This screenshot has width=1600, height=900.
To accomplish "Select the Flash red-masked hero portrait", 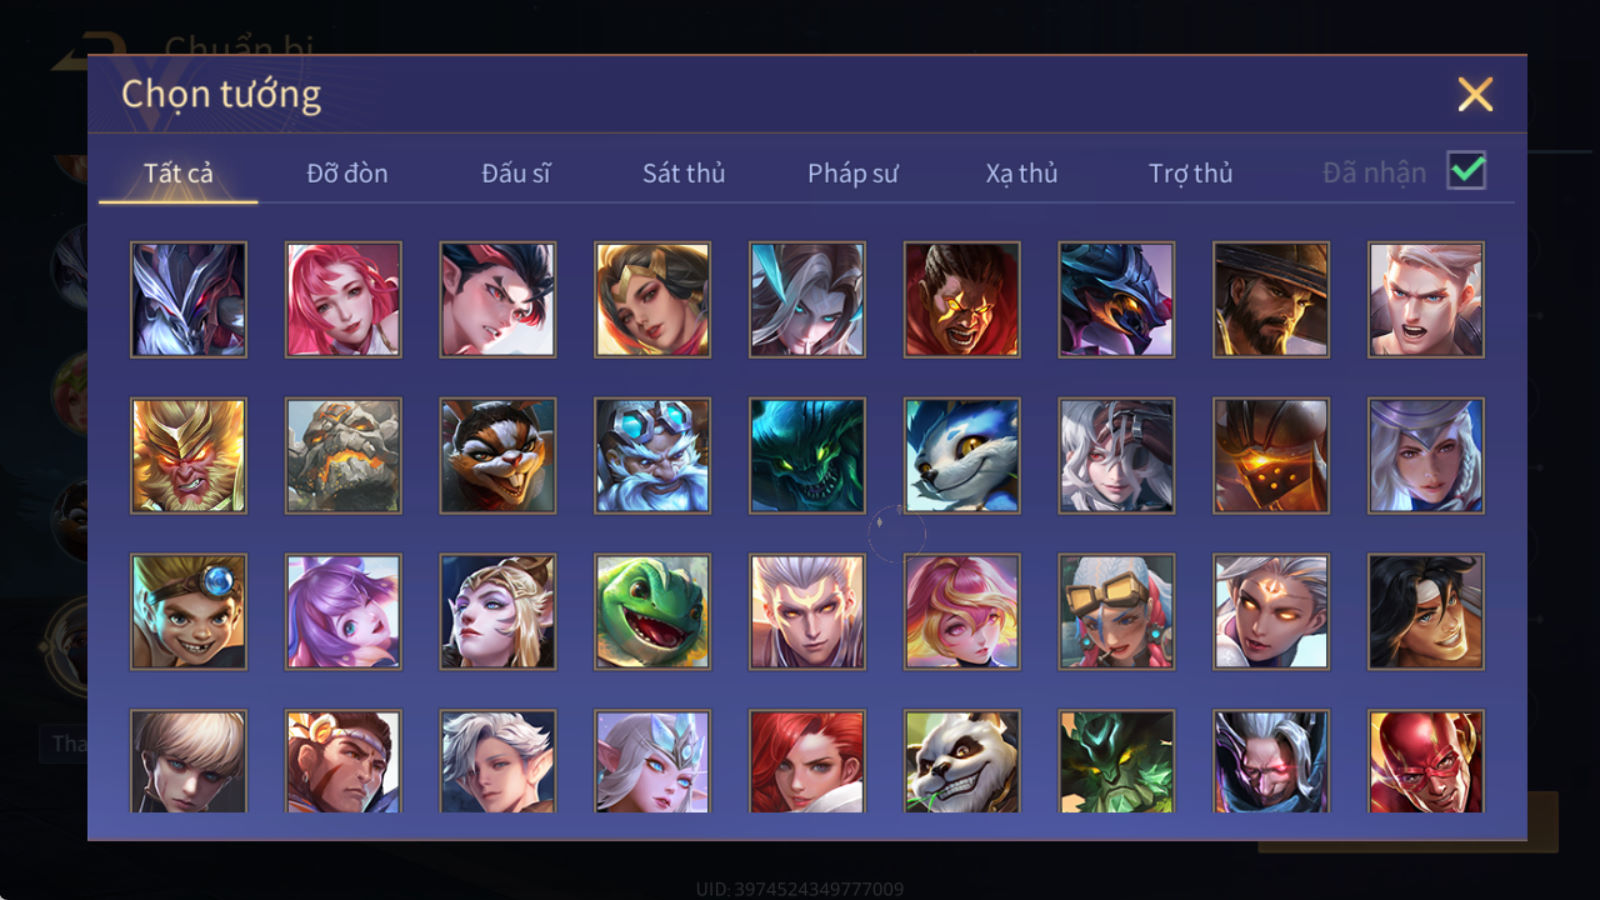I will click(1425, 761).
